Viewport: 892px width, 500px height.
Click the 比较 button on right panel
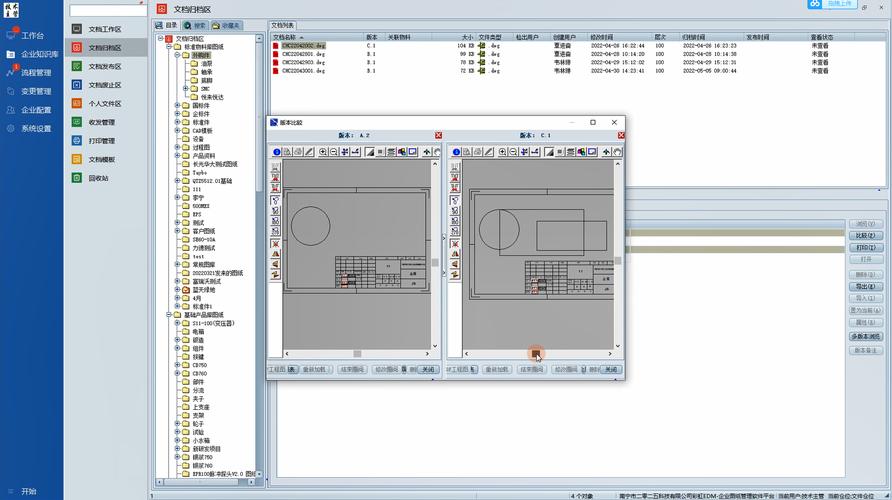(x=866, y=235)
